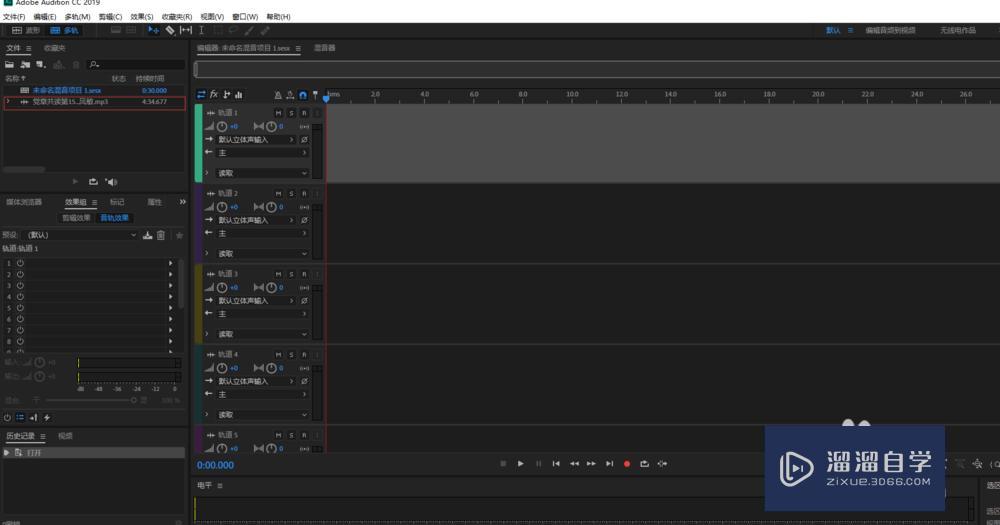Toggle auto-play speaker icon in Files panel

tap(111, 182)
